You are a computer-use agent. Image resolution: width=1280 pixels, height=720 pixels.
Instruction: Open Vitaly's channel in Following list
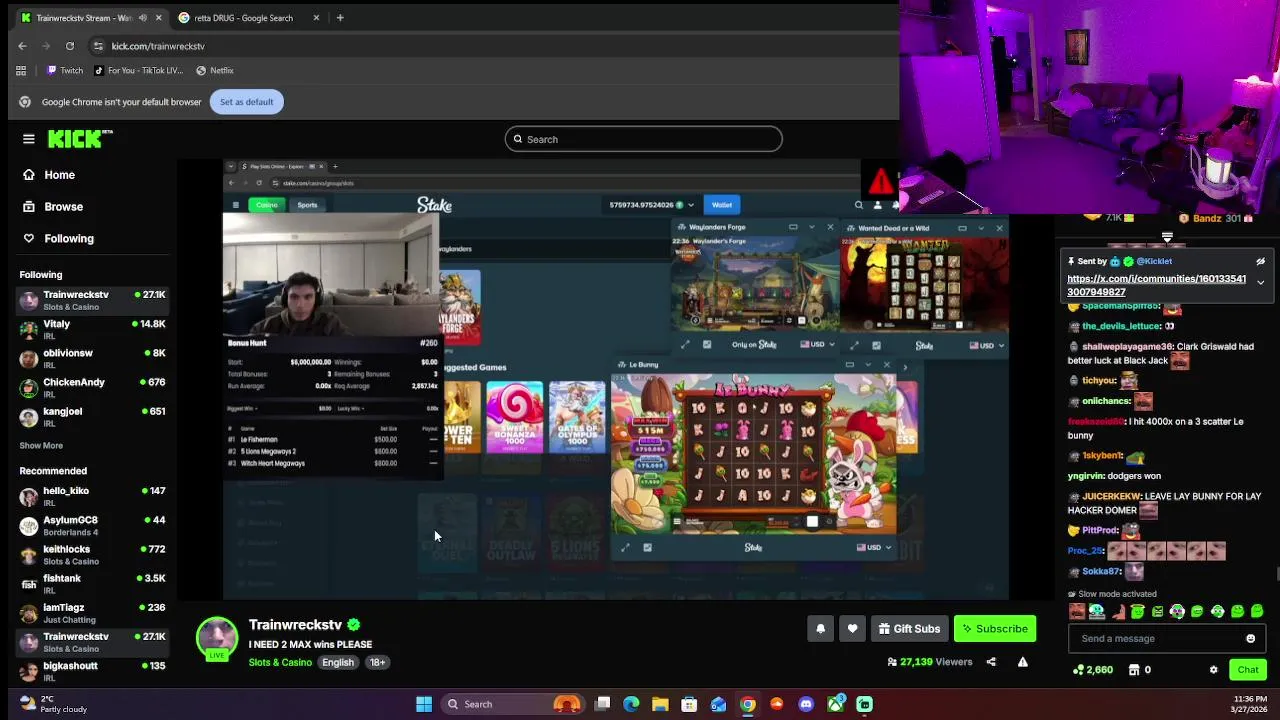click(92, 330)
